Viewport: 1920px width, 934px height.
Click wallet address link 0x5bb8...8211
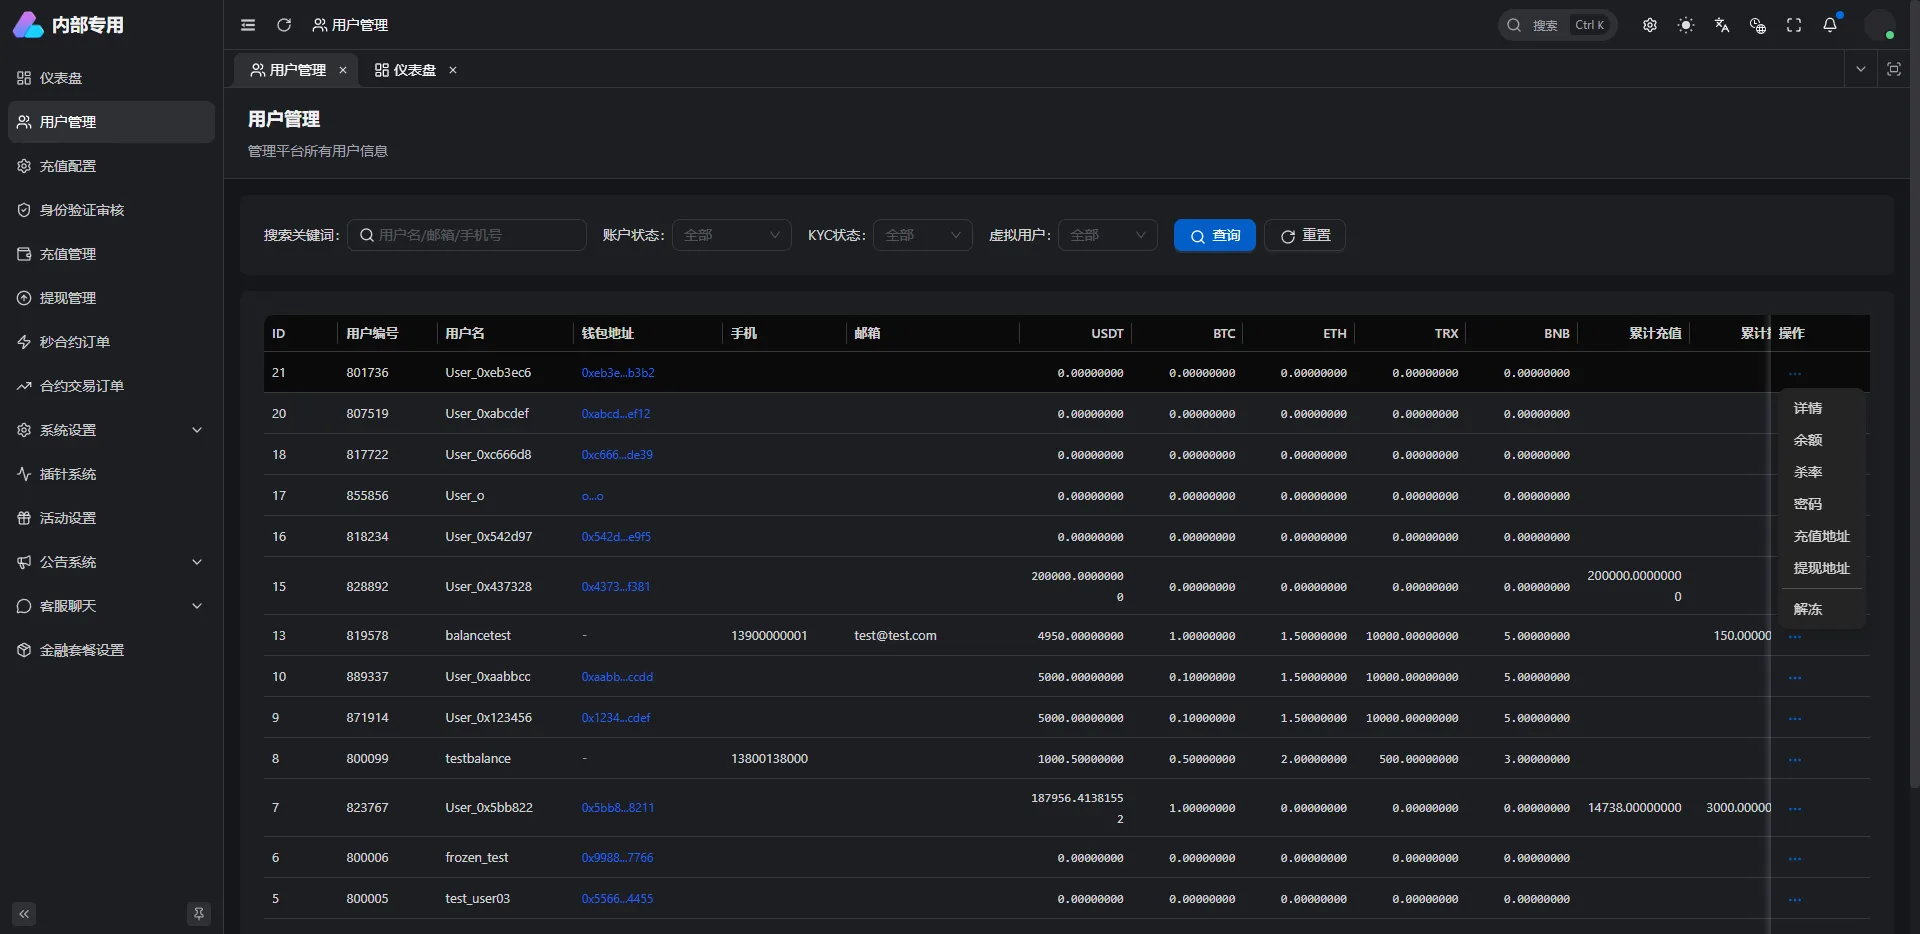(x=618, y=807)
